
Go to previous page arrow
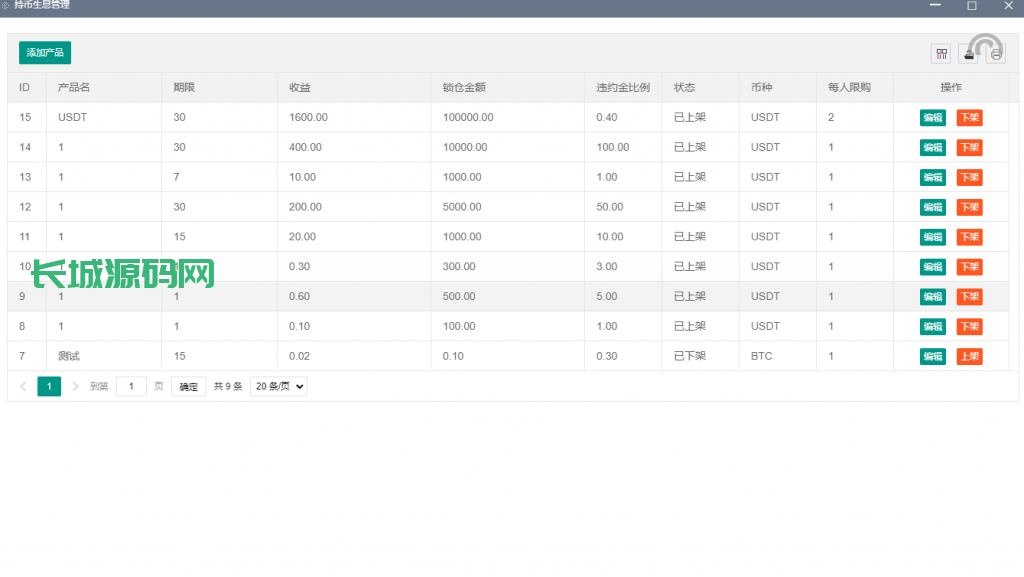pos(23,386)
